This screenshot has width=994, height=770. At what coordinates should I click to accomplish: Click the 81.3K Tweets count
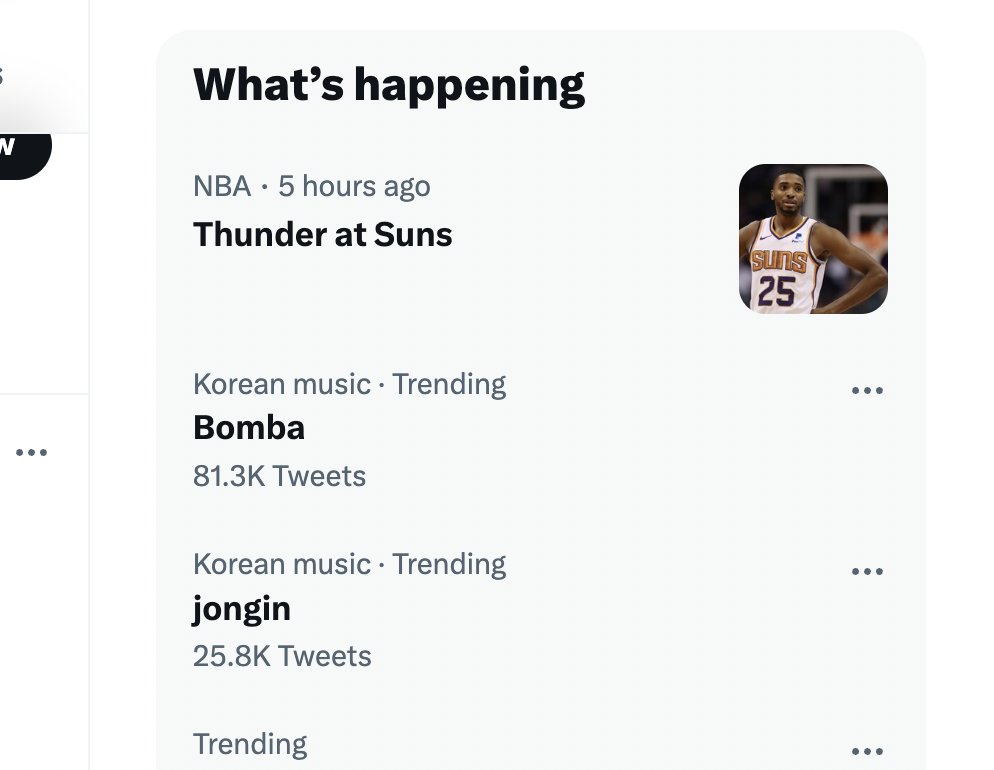point(279,476)
